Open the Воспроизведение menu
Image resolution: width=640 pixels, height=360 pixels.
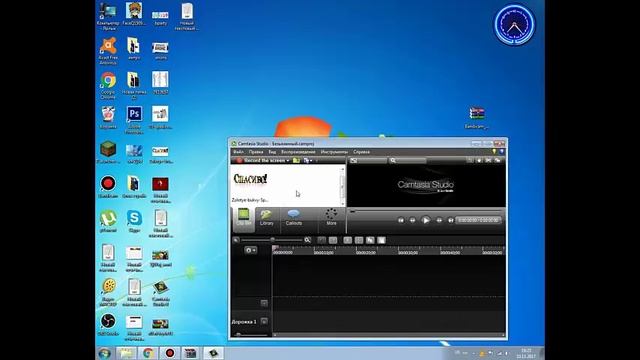pos(298,152)
